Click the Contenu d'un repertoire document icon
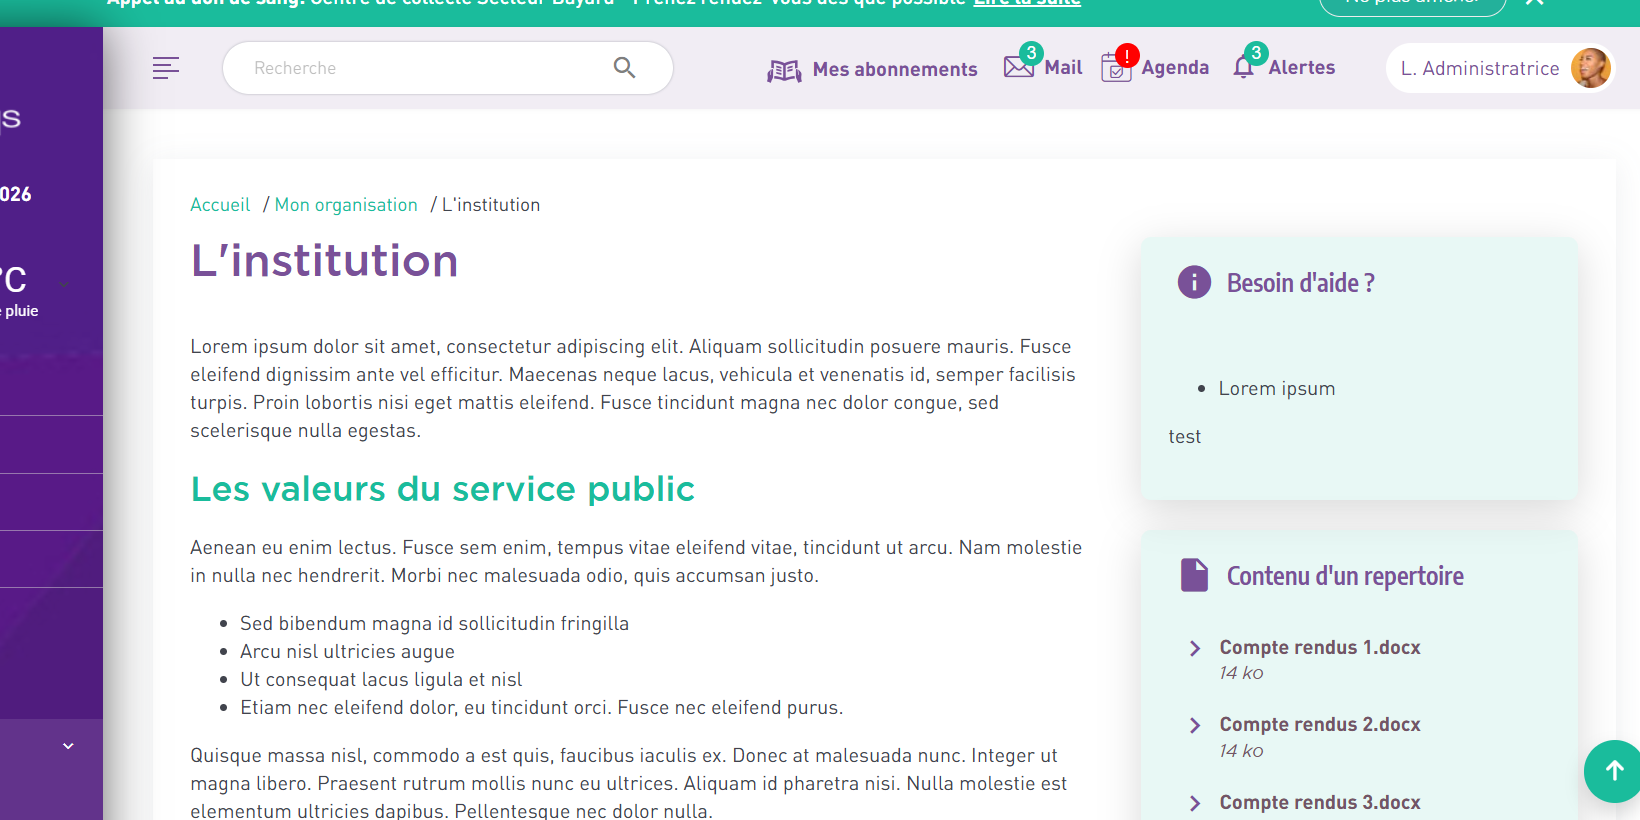This screenshot has width=1640, height=820. click(1194, 576)
